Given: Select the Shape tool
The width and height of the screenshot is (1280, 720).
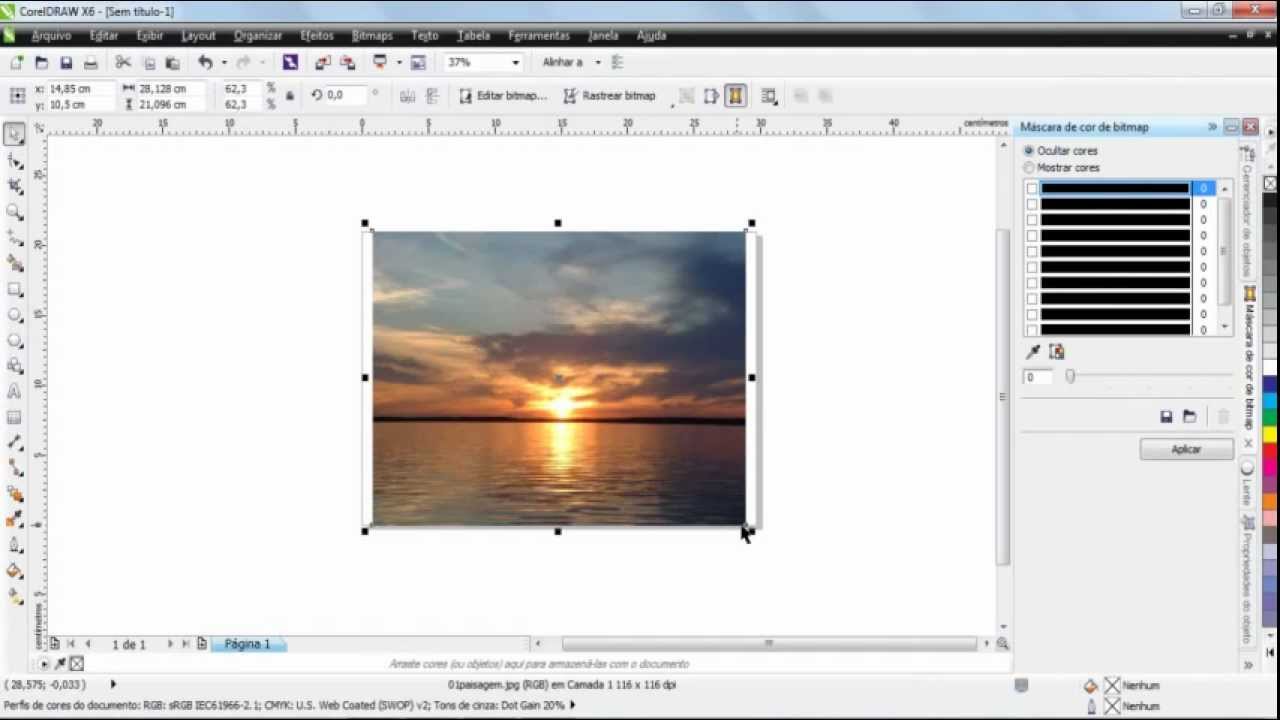Looking at the screenshot, I should click(x=14, y=160).
